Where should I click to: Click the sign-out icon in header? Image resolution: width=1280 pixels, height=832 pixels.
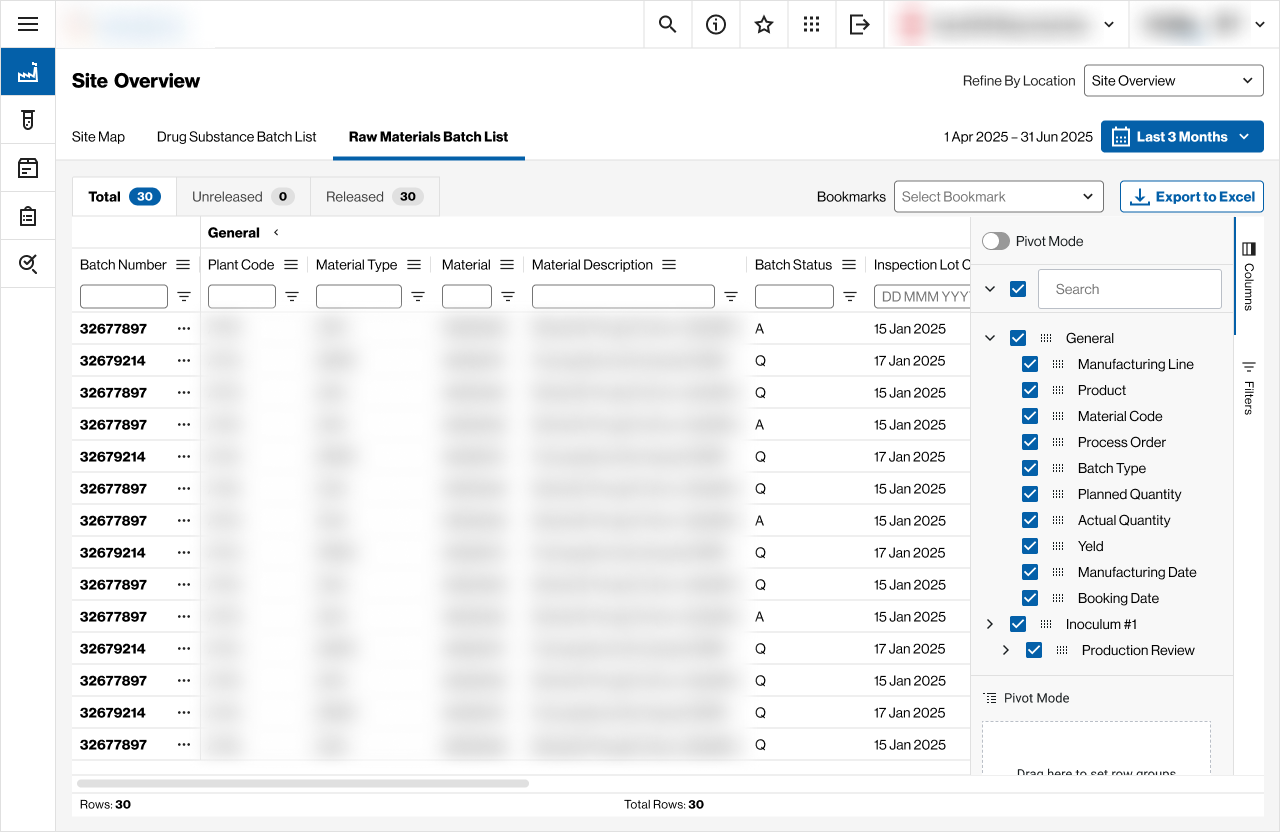tap(860, 24)
